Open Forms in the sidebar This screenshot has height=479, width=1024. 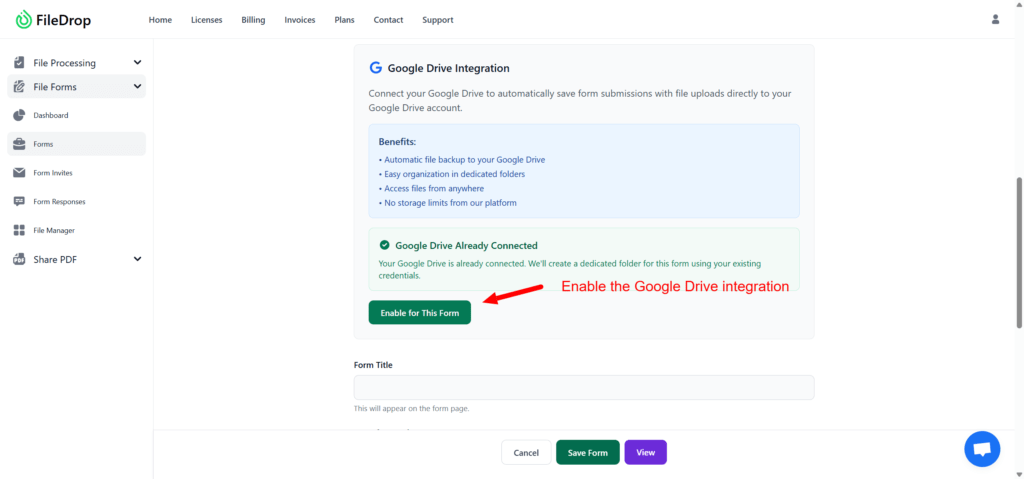coord(76,144)
